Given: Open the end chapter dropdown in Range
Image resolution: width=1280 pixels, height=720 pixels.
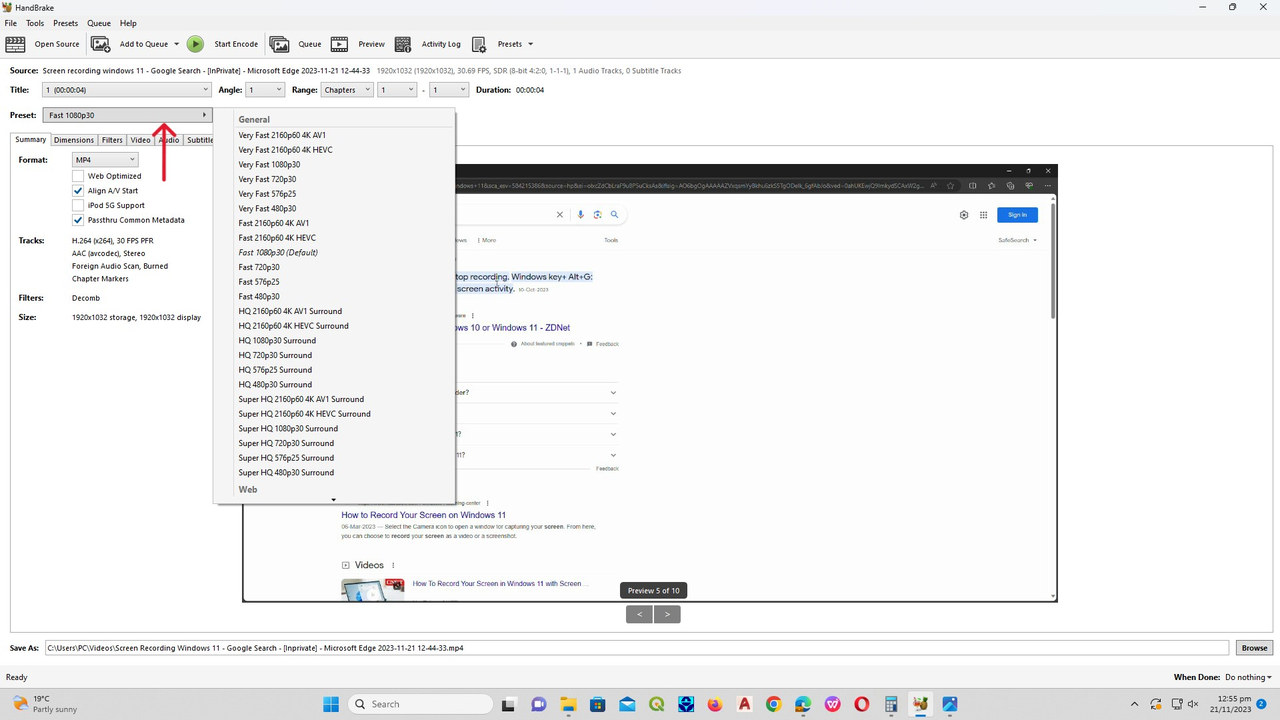Looking at the screenshot, I should point(449,90).
